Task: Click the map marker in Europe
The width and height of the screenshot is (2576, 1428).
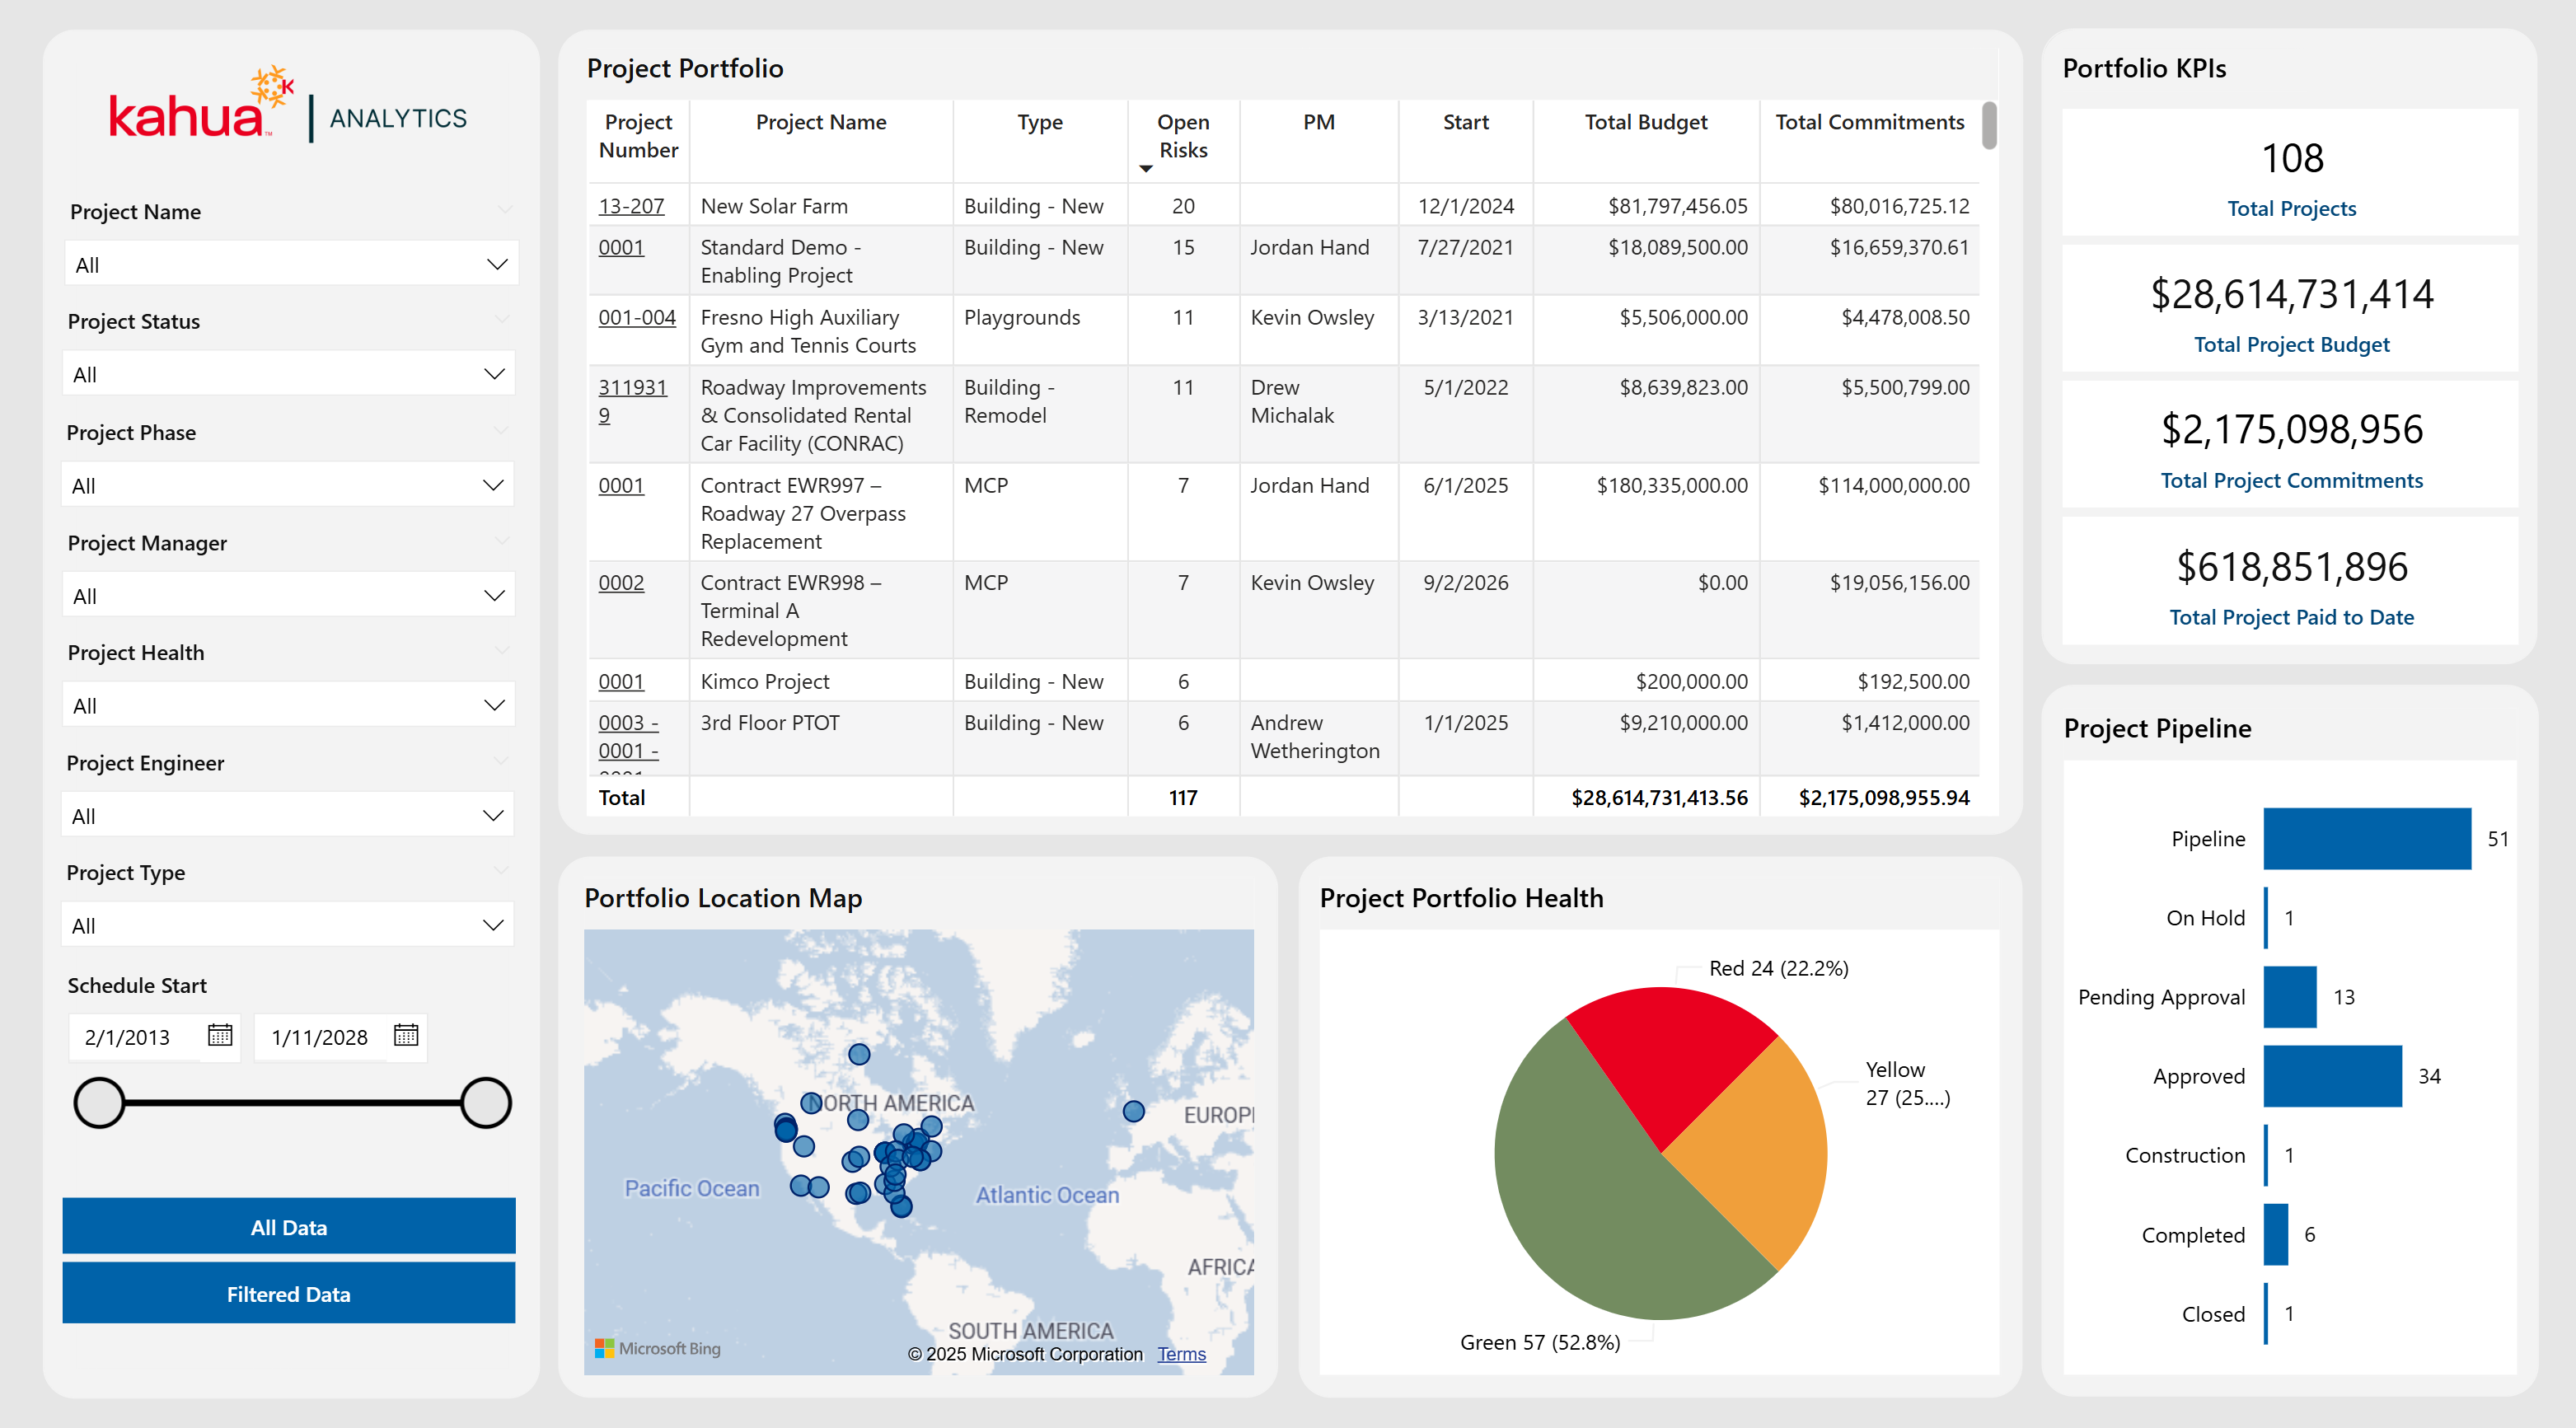Action: point(1133,1111)
